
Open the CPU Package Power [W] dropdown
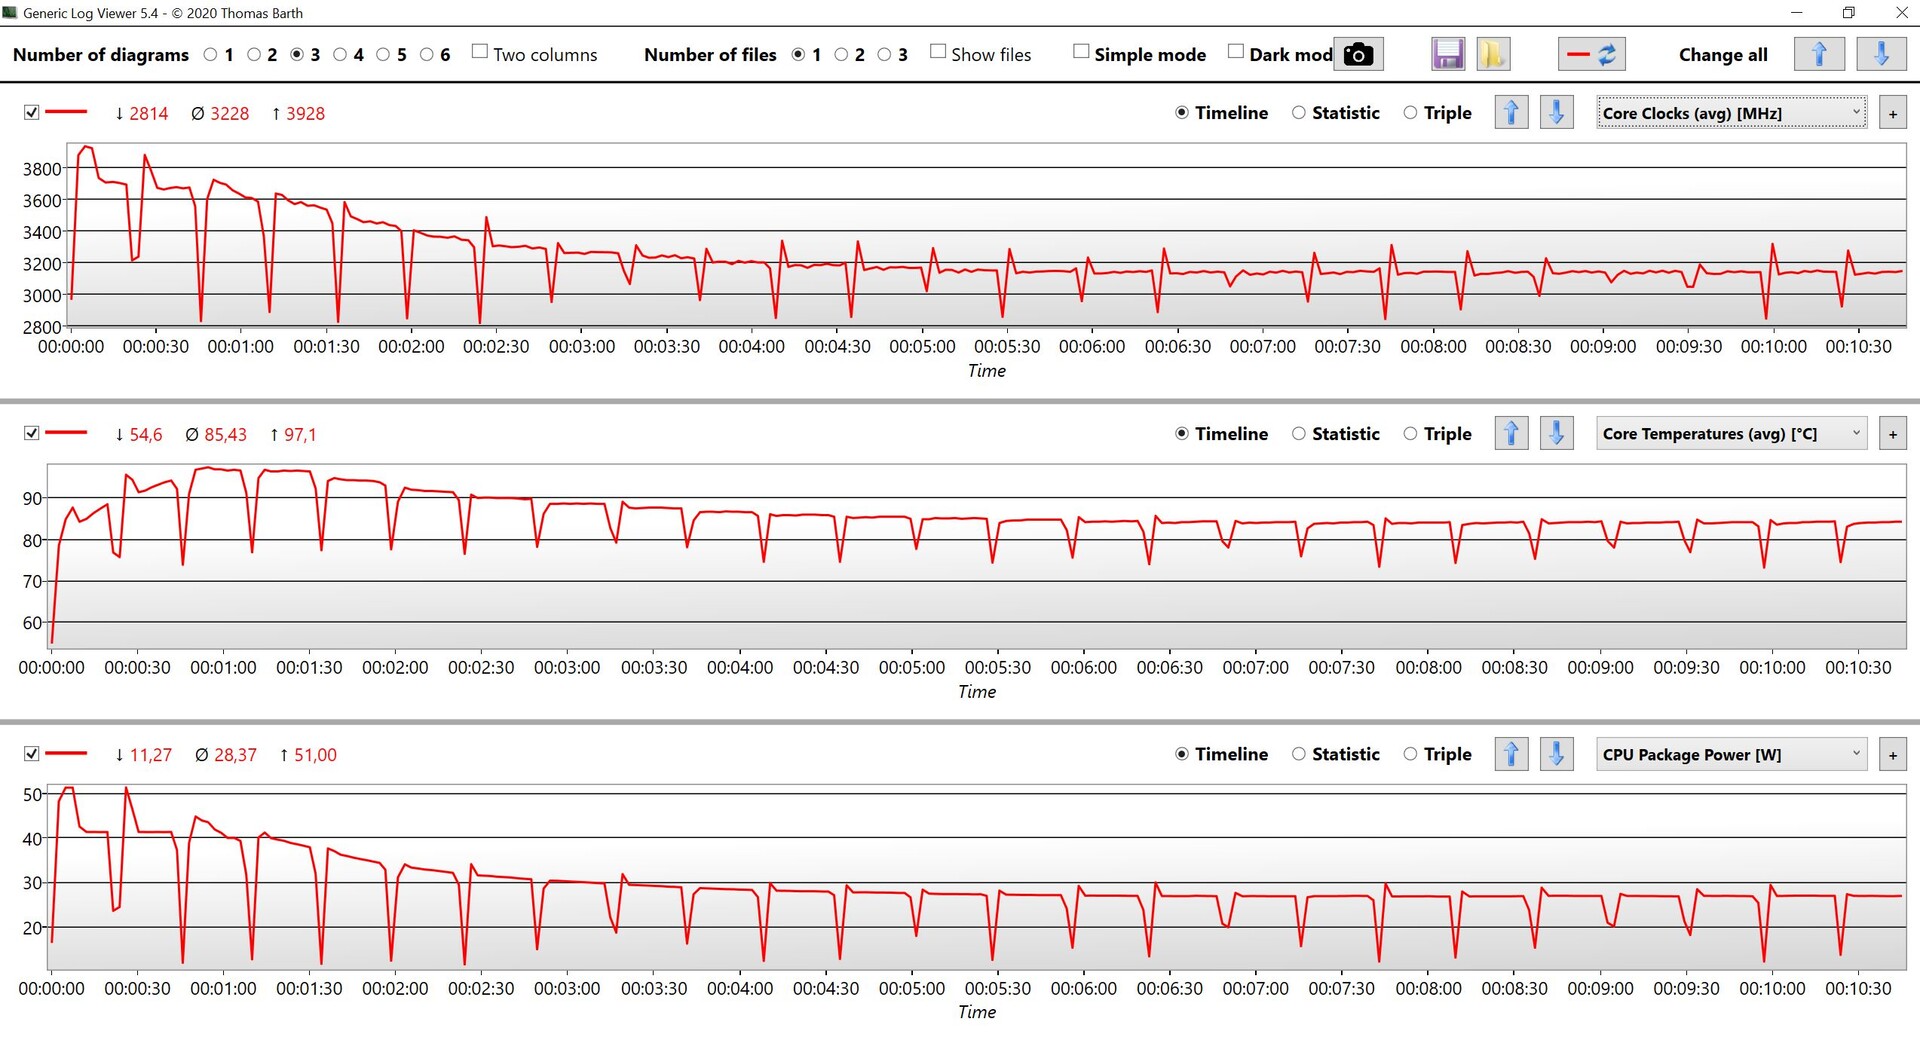coord(1731,754)
